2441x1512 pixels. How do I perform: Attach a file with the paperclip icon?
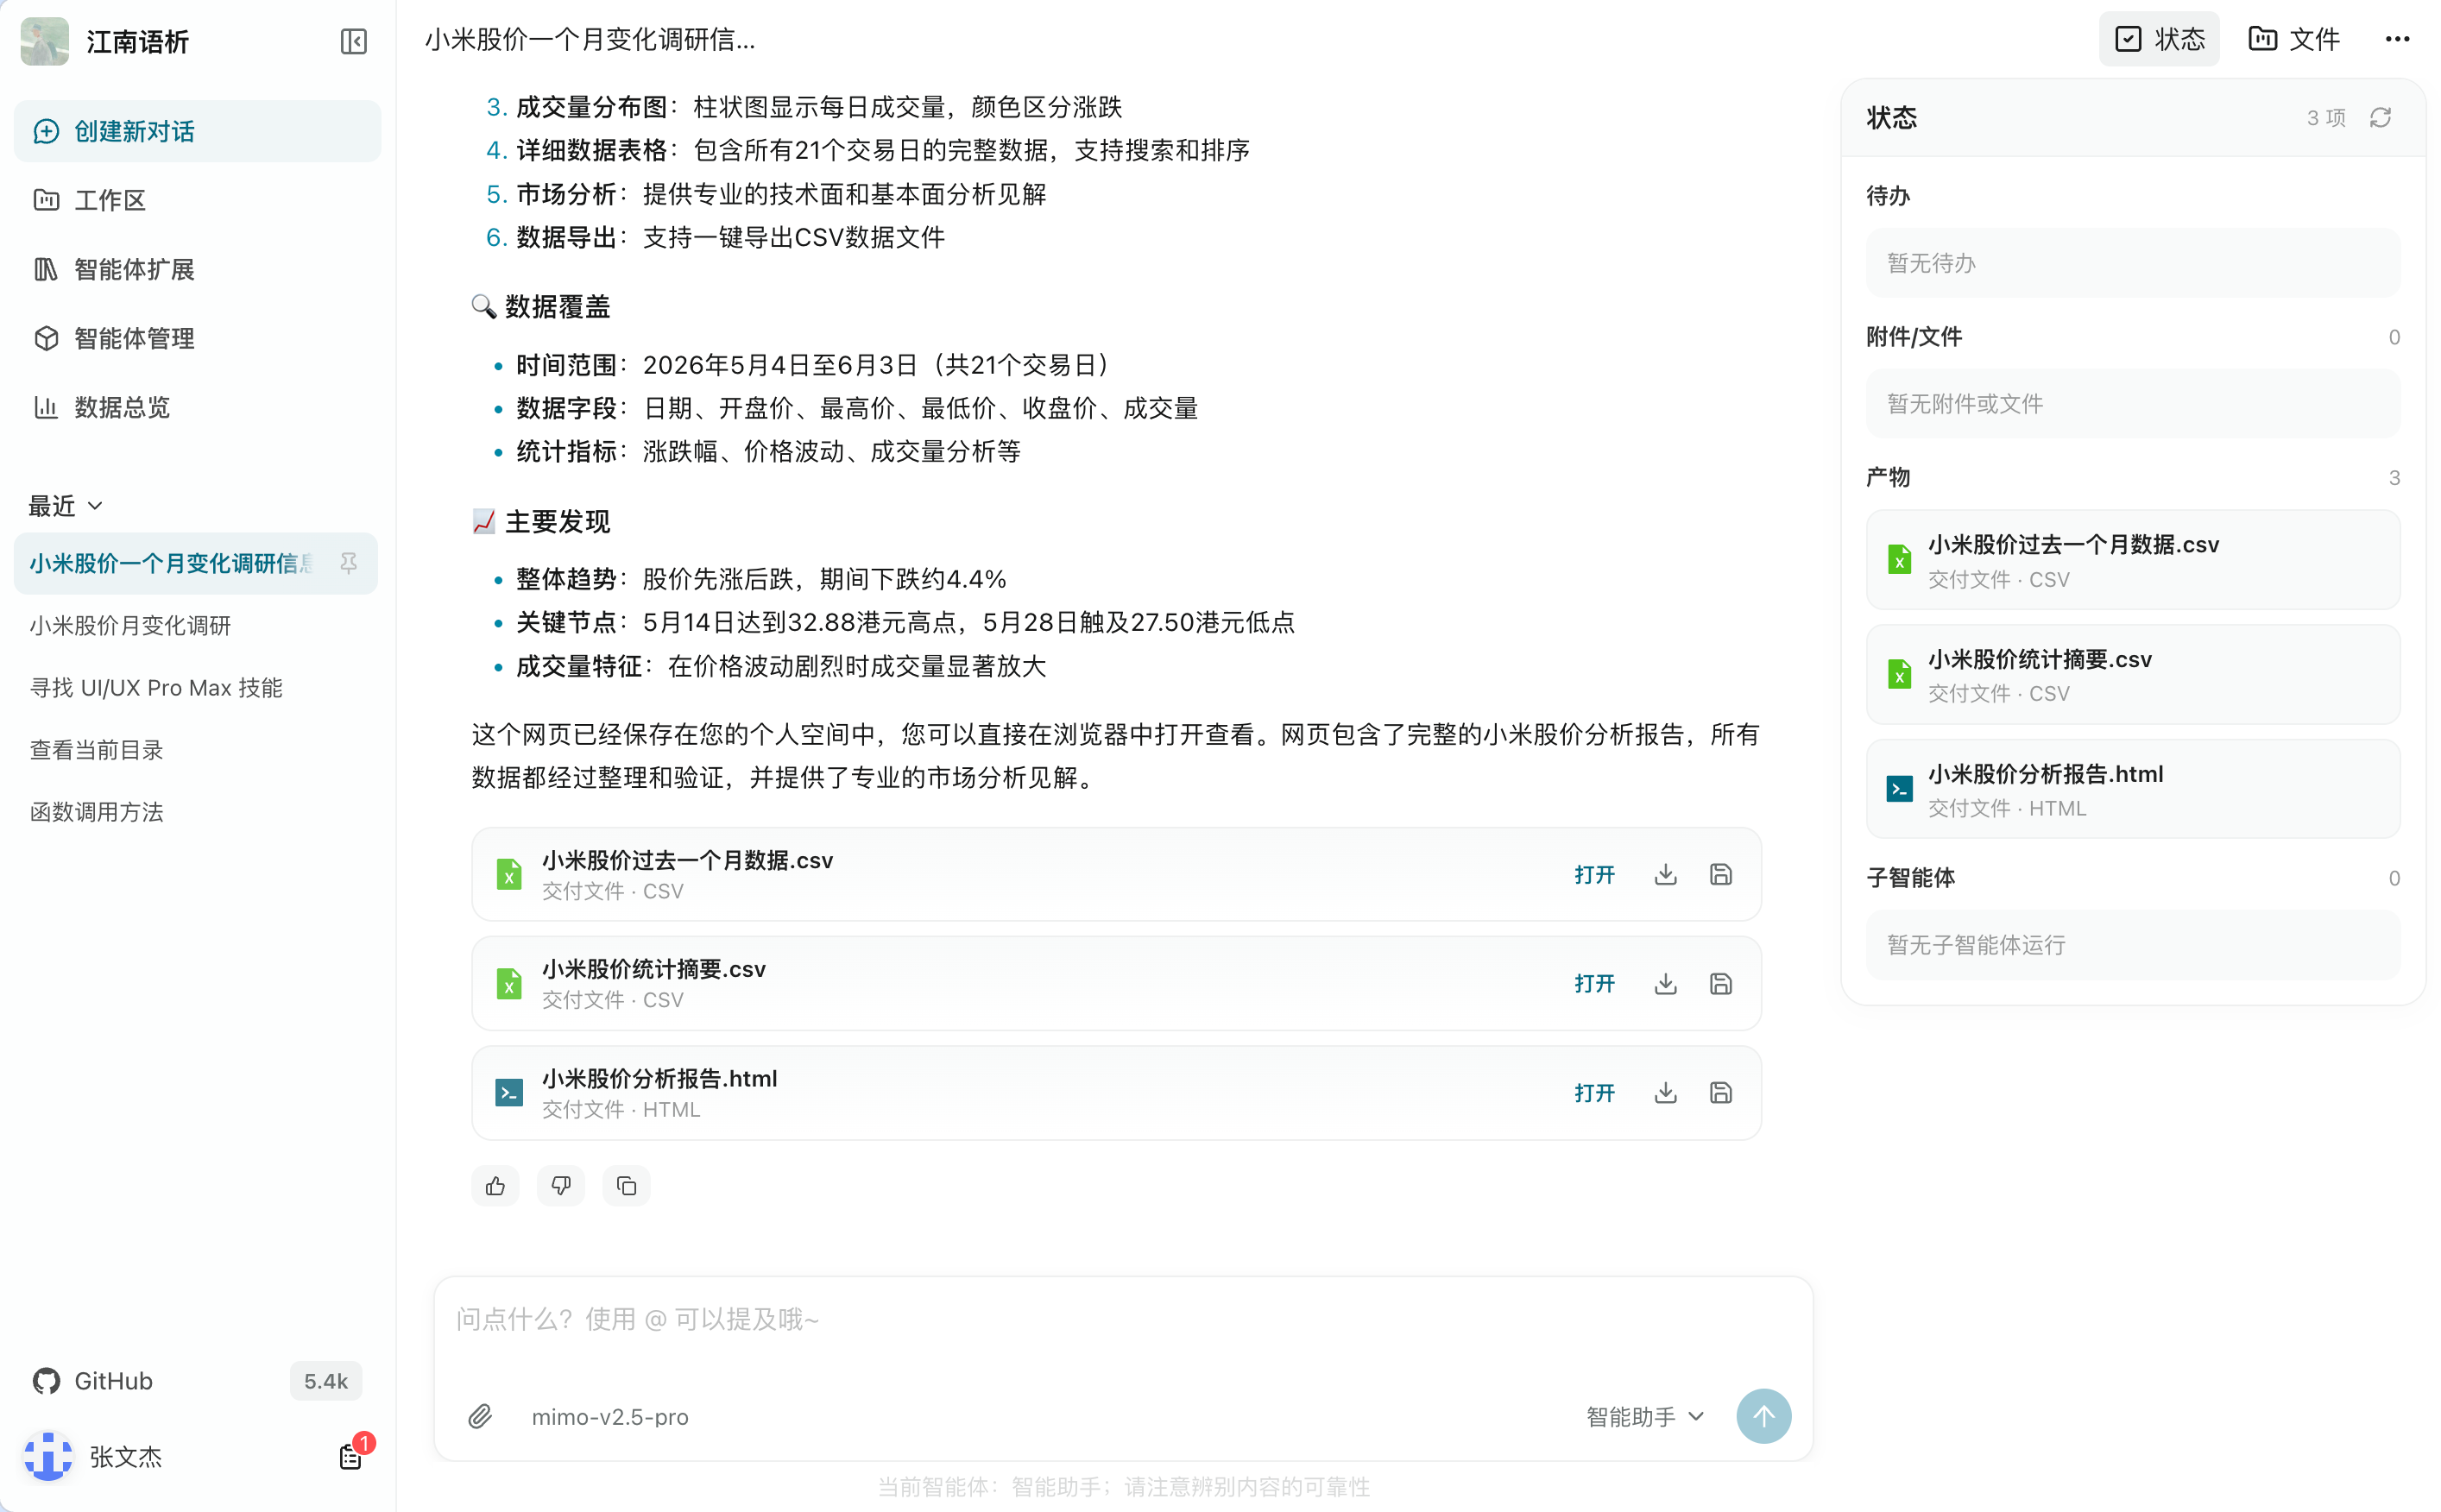pos(480,1417)
